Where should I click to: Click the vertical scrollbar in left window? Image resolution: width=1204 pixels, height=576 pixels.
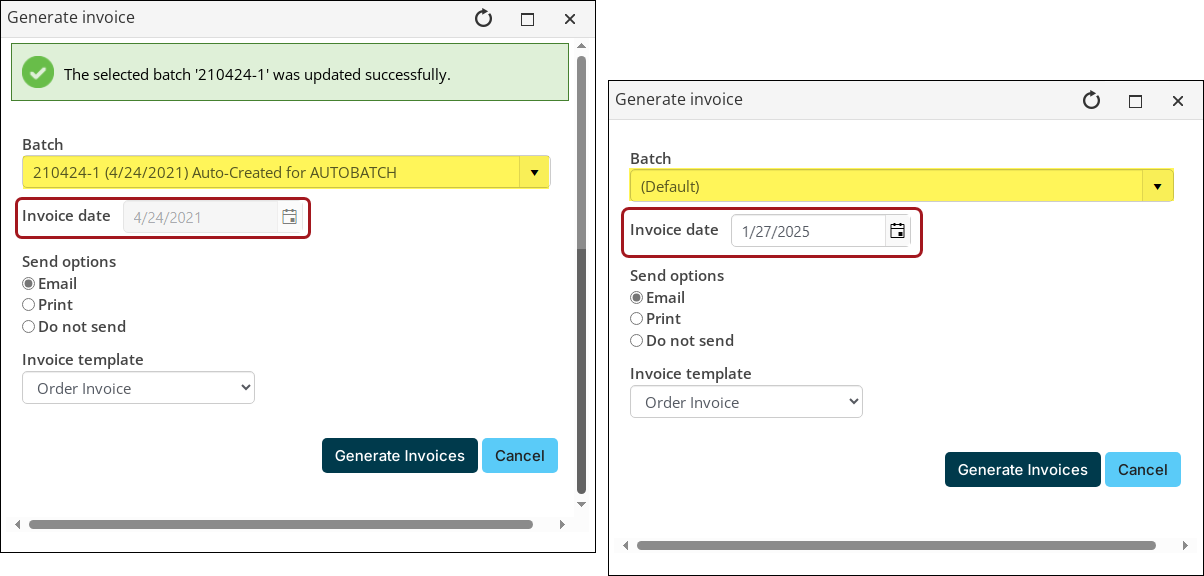[582, 273]
